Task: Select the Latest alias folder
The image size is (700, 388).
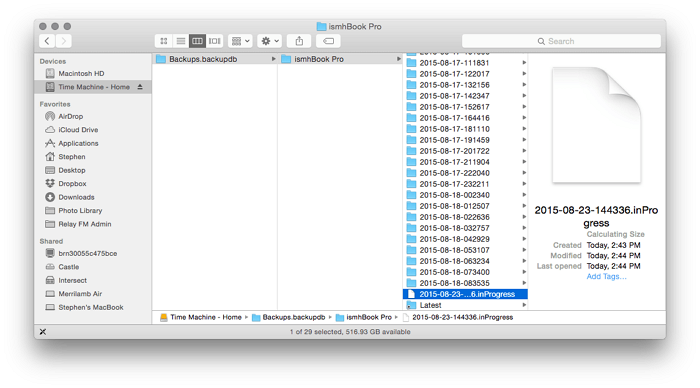Action: click(x=465, y=305)
